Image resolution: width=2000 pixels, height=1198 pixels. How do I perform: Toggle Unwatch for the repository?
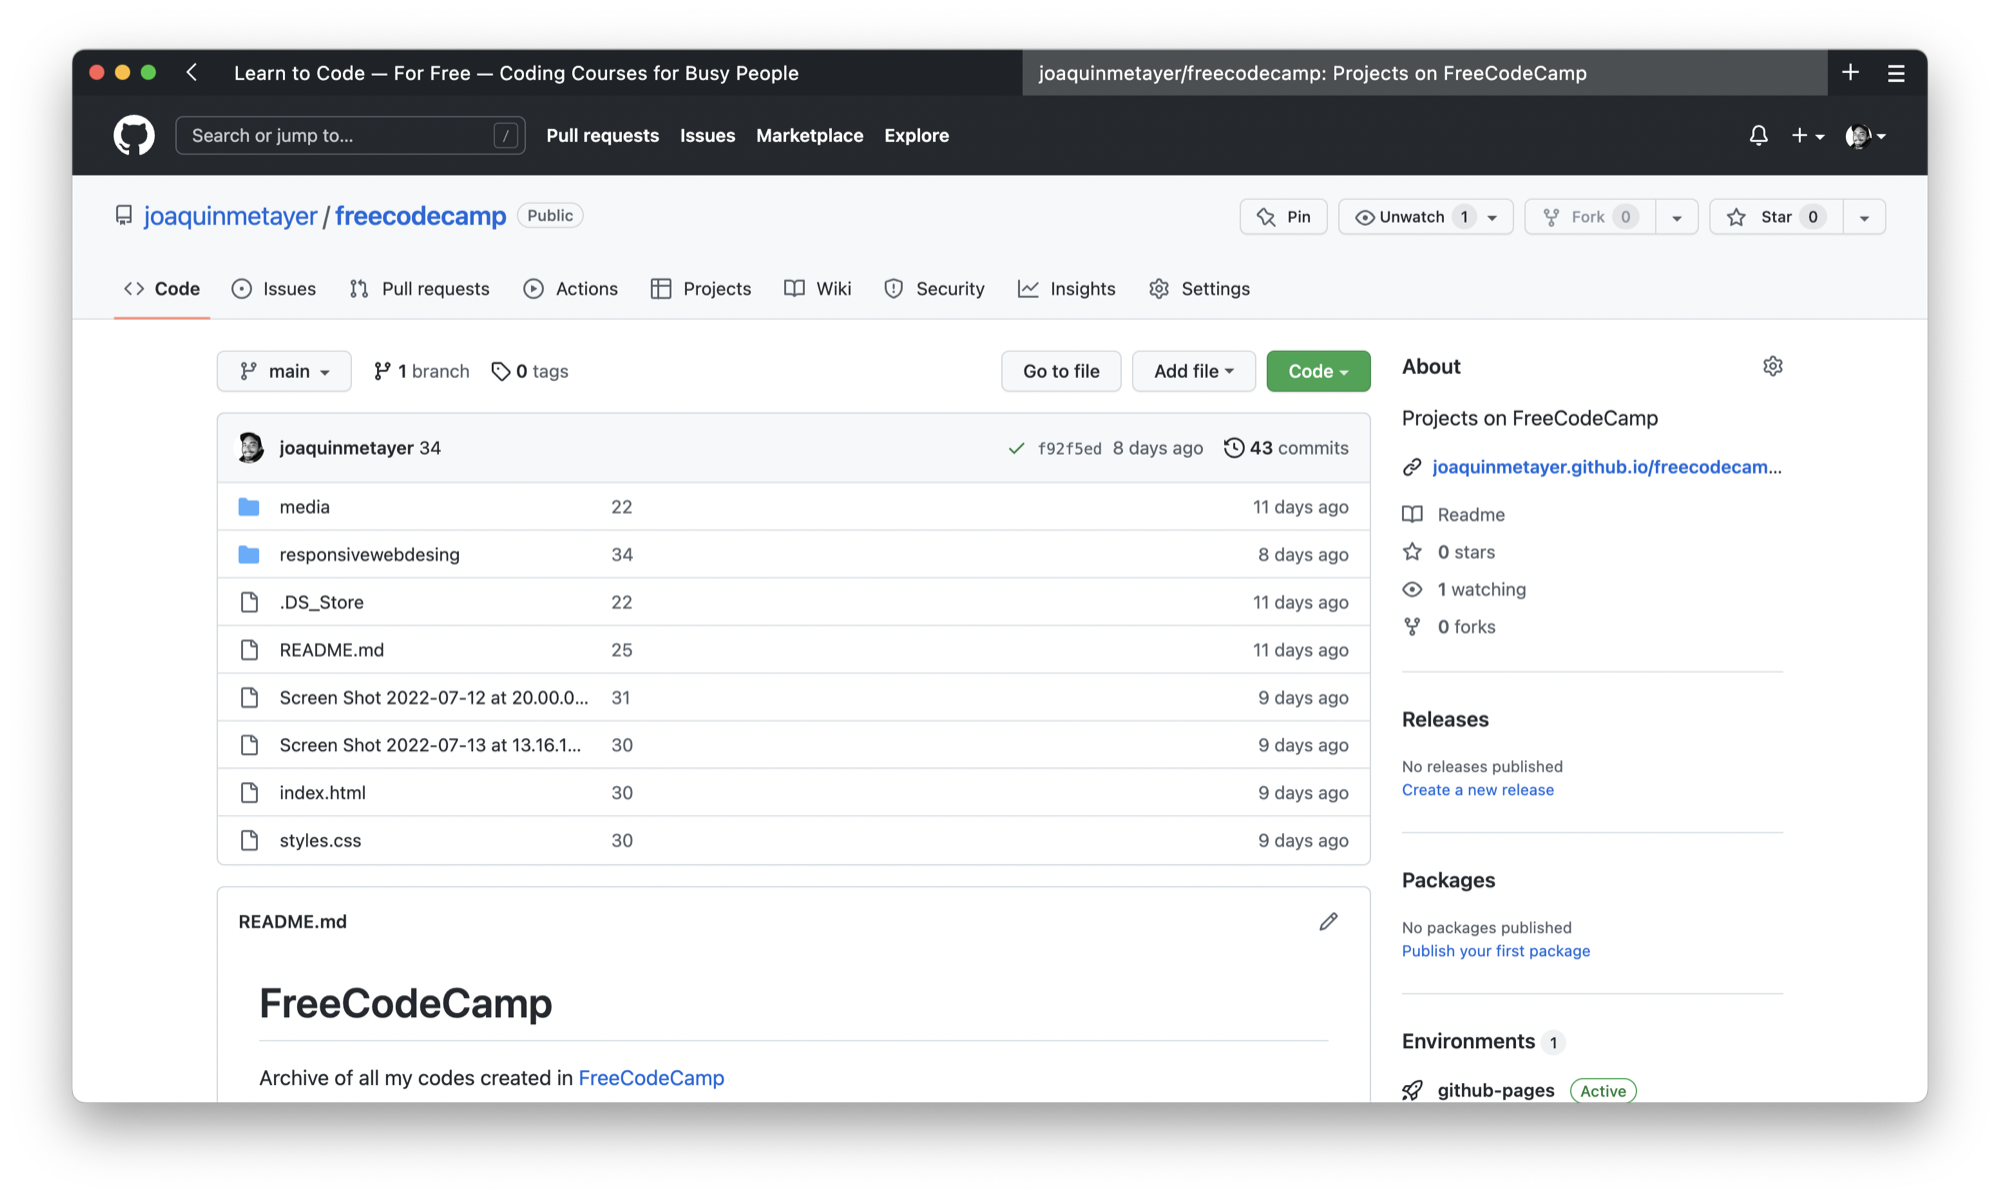pos(1412,217)
